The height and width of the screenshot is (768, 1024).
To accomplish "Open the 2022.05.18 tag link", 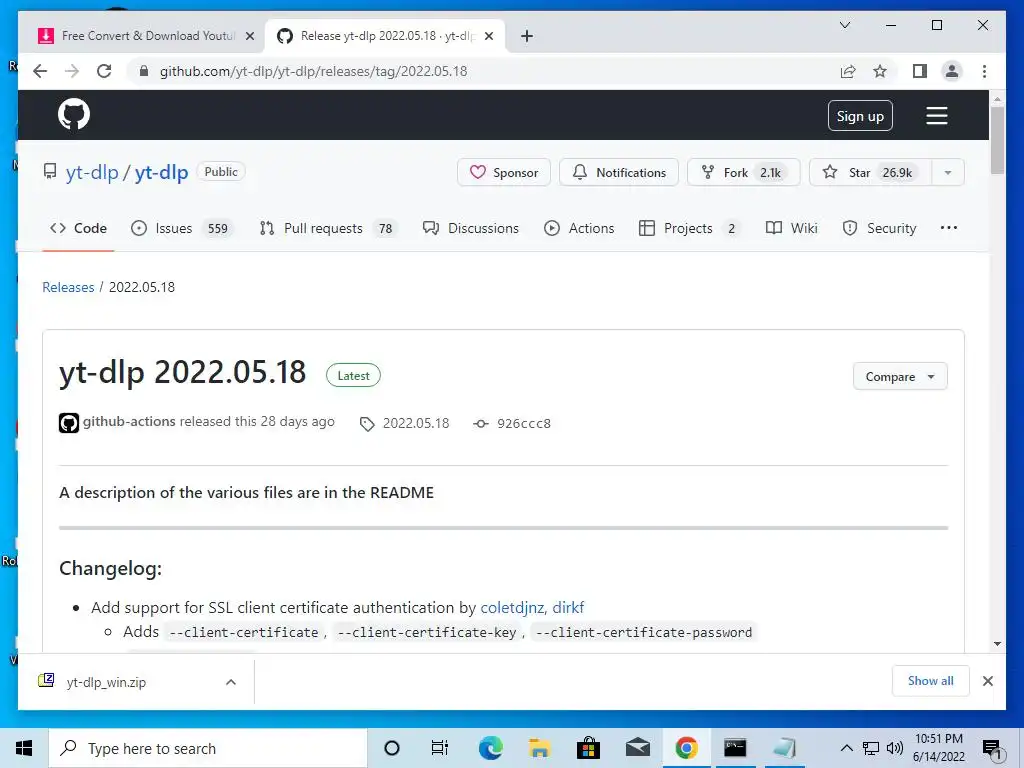I will (x=416, y=423).
